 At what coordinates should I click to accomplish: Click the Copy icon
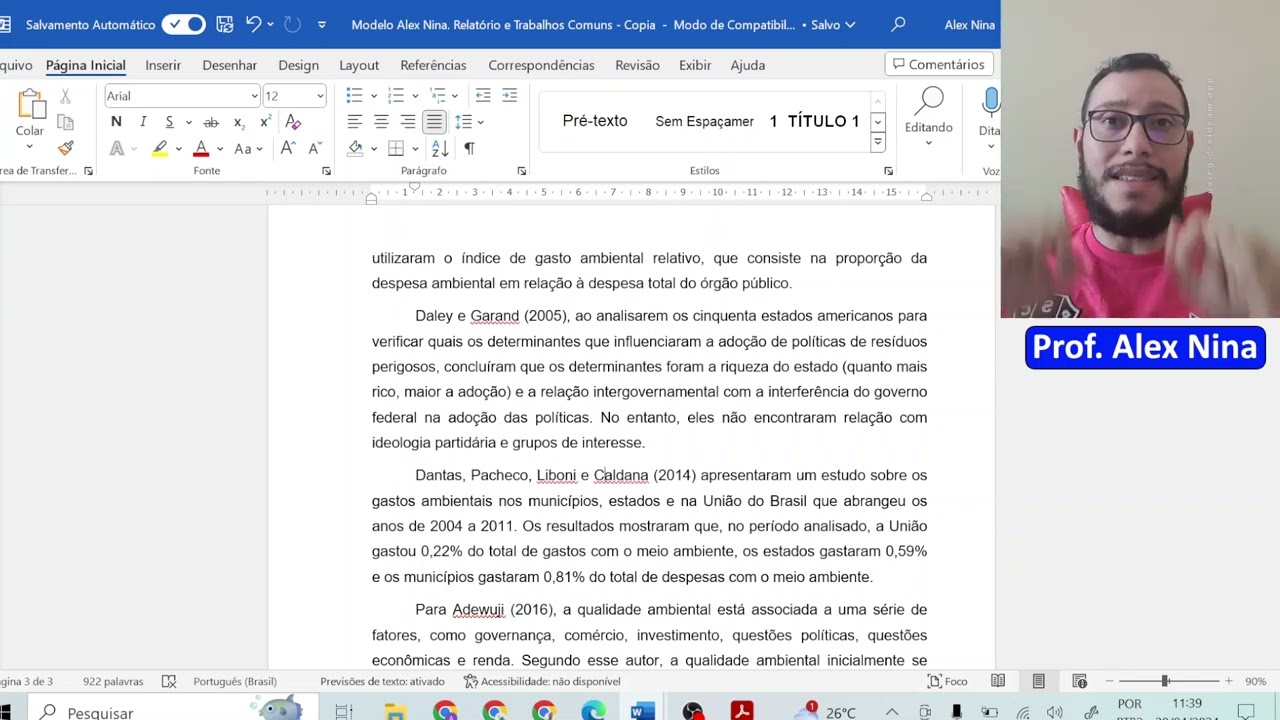point(65,122)
